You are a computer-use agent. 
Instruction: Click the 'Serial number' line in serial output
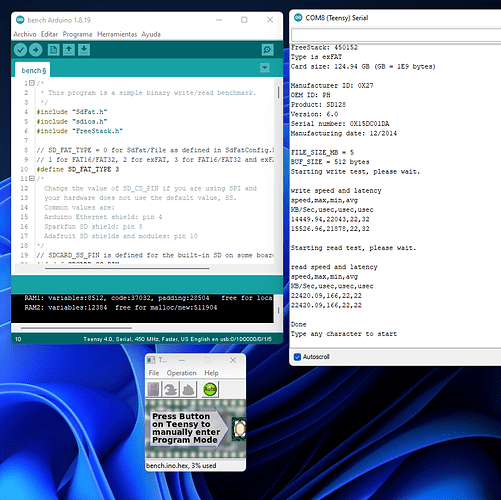[340, 124]
